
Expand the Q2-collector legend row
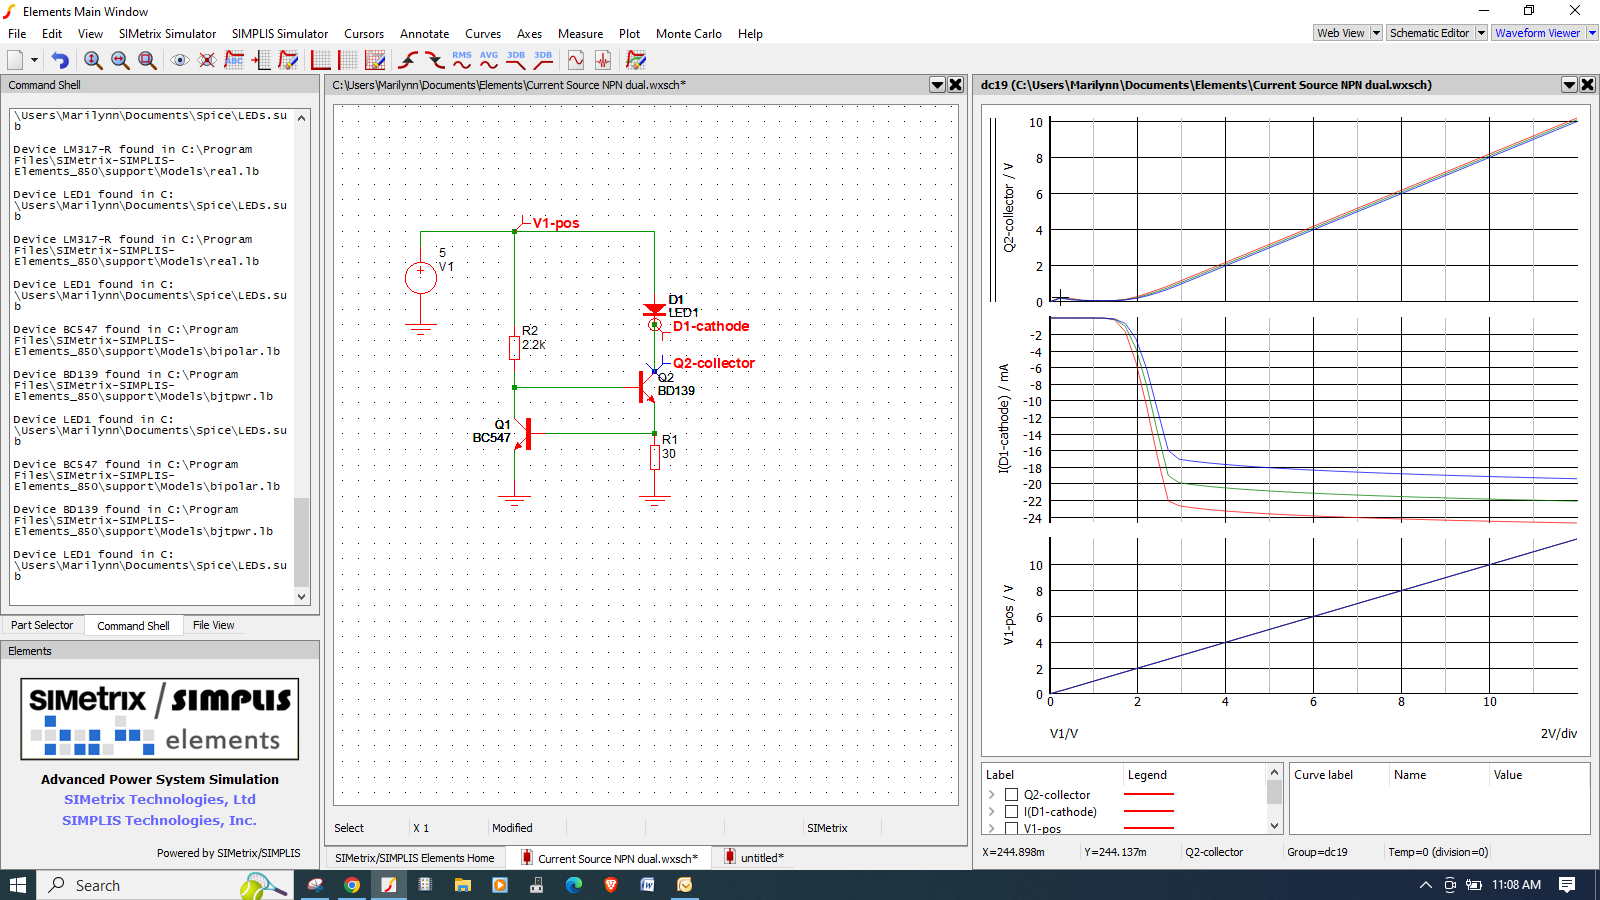pos(992,795)
